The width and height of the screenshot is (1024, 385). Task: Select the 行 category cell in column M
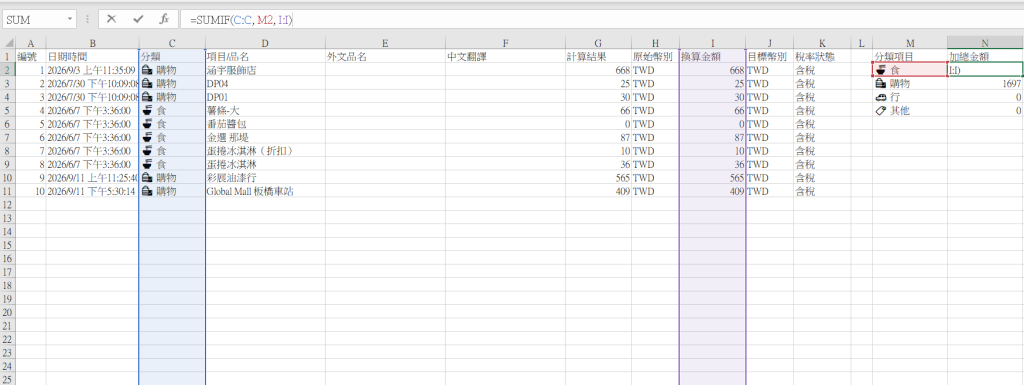click(x=910, y=97)
